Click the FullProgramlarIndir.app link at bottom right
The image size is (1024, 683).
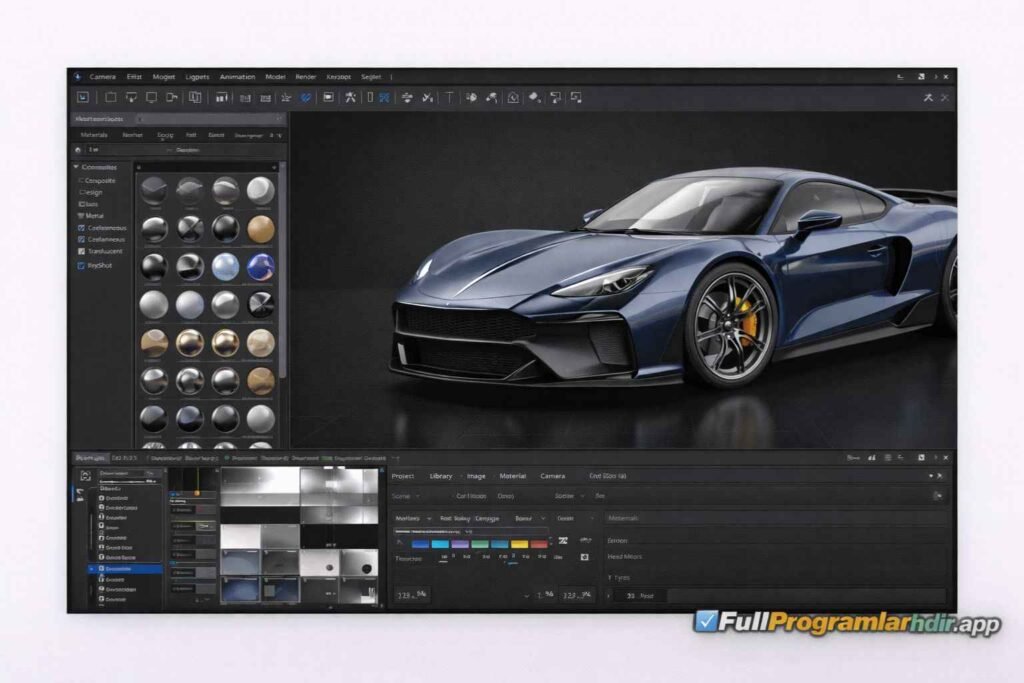852,620
